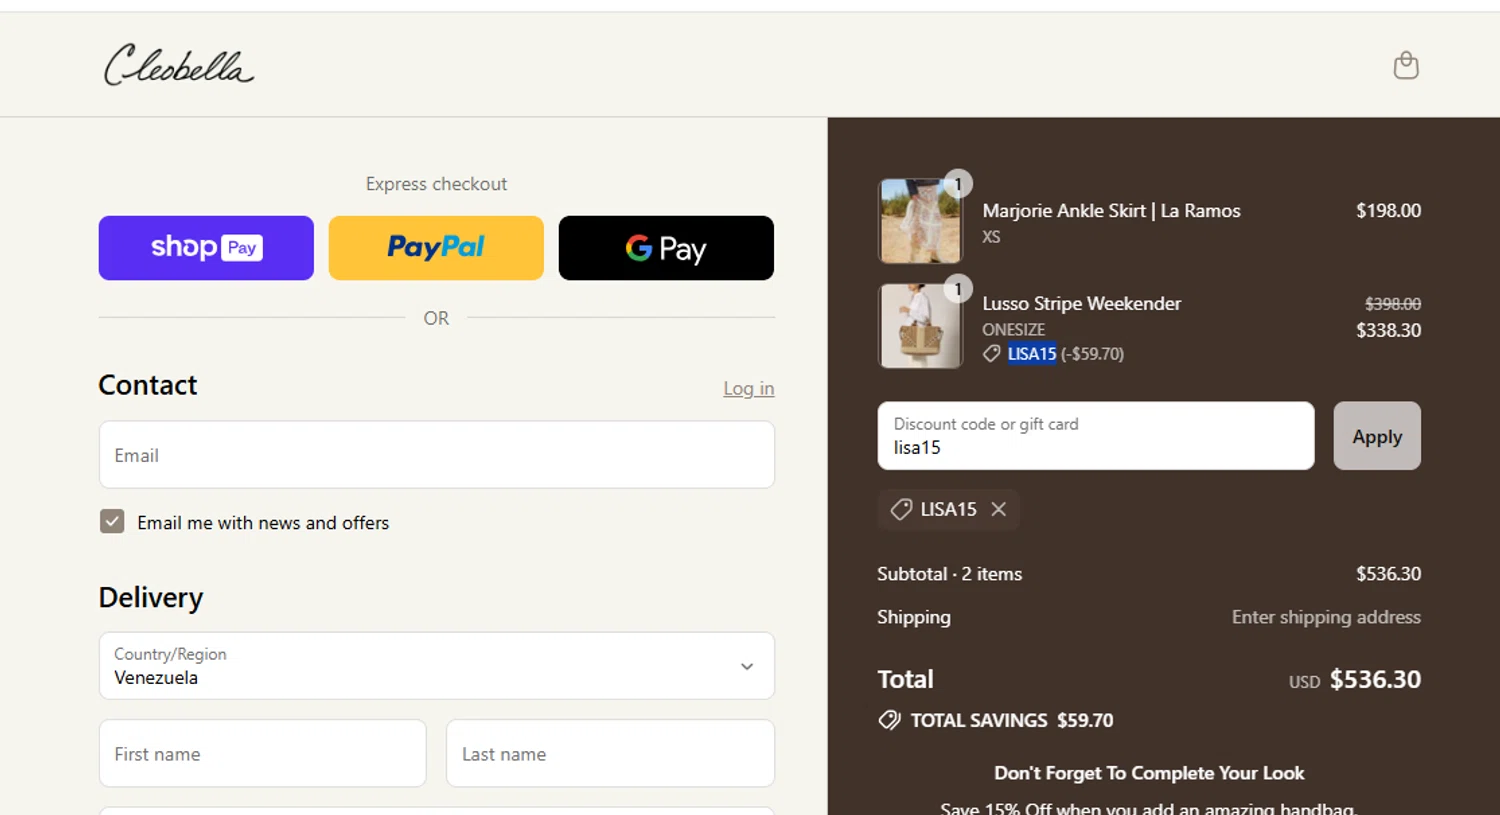The width and height of the screenshot is (1500, 815).
Task: Click the USD $536.30 total amount
Action: coord(1355,680)
